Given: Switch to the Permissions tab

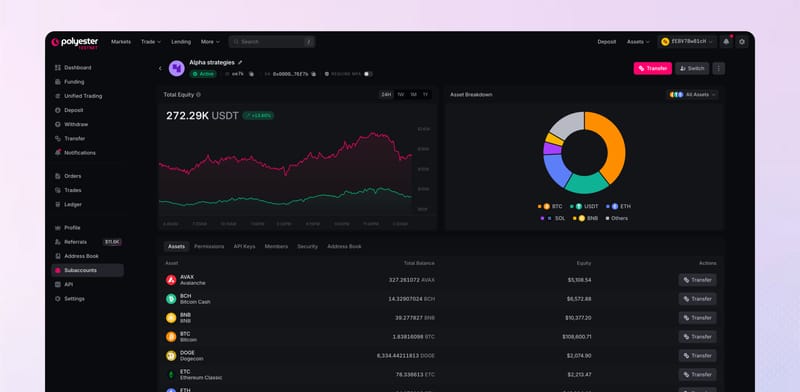Looking at the screenshot, I should pos(209,247).
